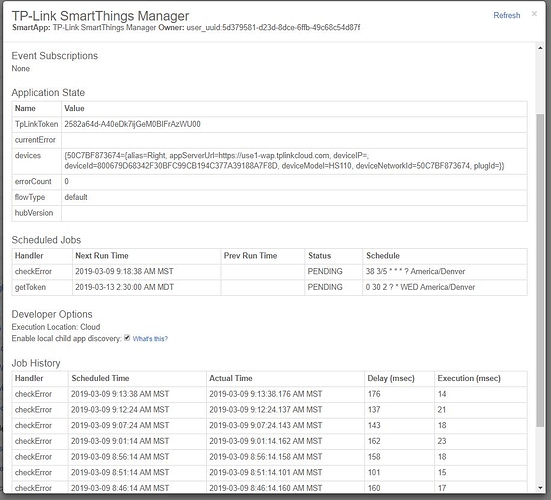Click scheduled time 2019-03-09 9:07:24 AM MST

120,426
